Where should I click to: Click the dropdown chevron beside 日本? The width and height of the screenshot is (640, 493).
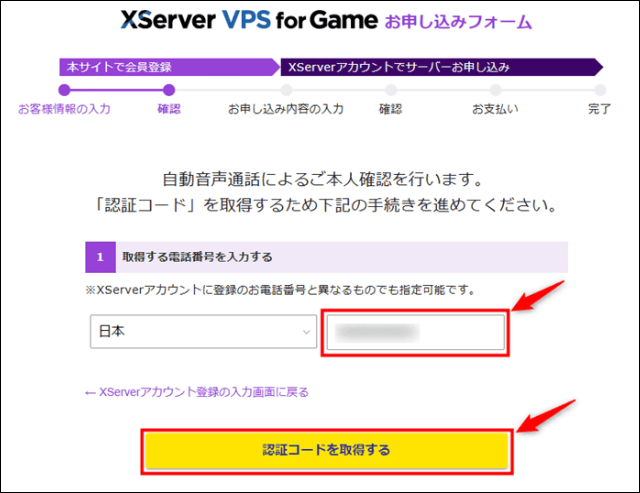click(306, 332)
